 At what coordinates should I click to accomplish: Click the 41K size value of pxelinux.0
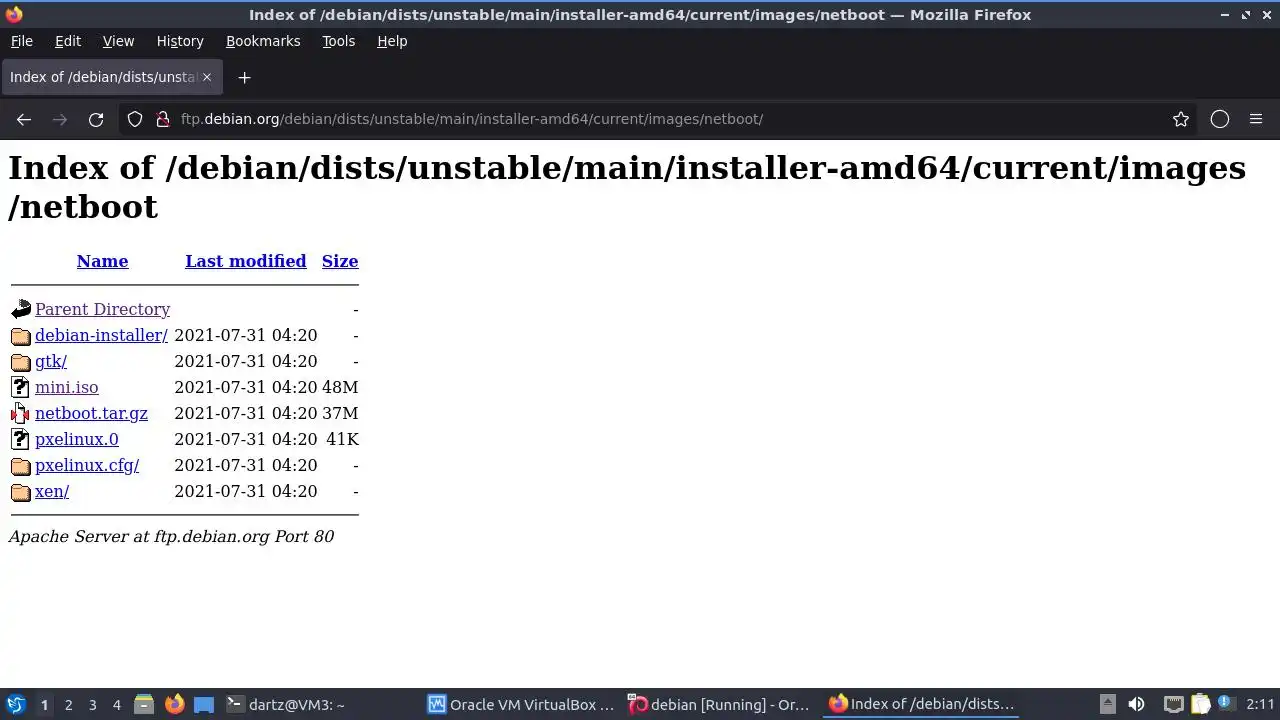342,439
